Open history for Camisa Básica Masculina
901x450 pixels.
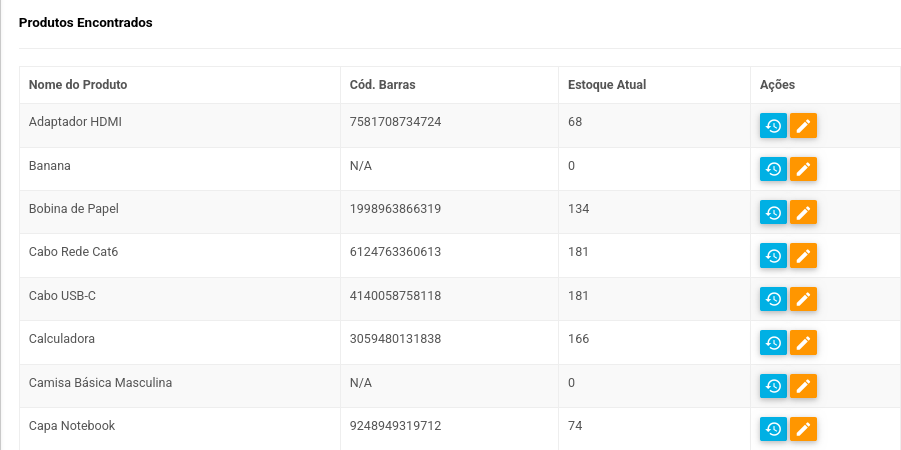click(x=773, y=386)
